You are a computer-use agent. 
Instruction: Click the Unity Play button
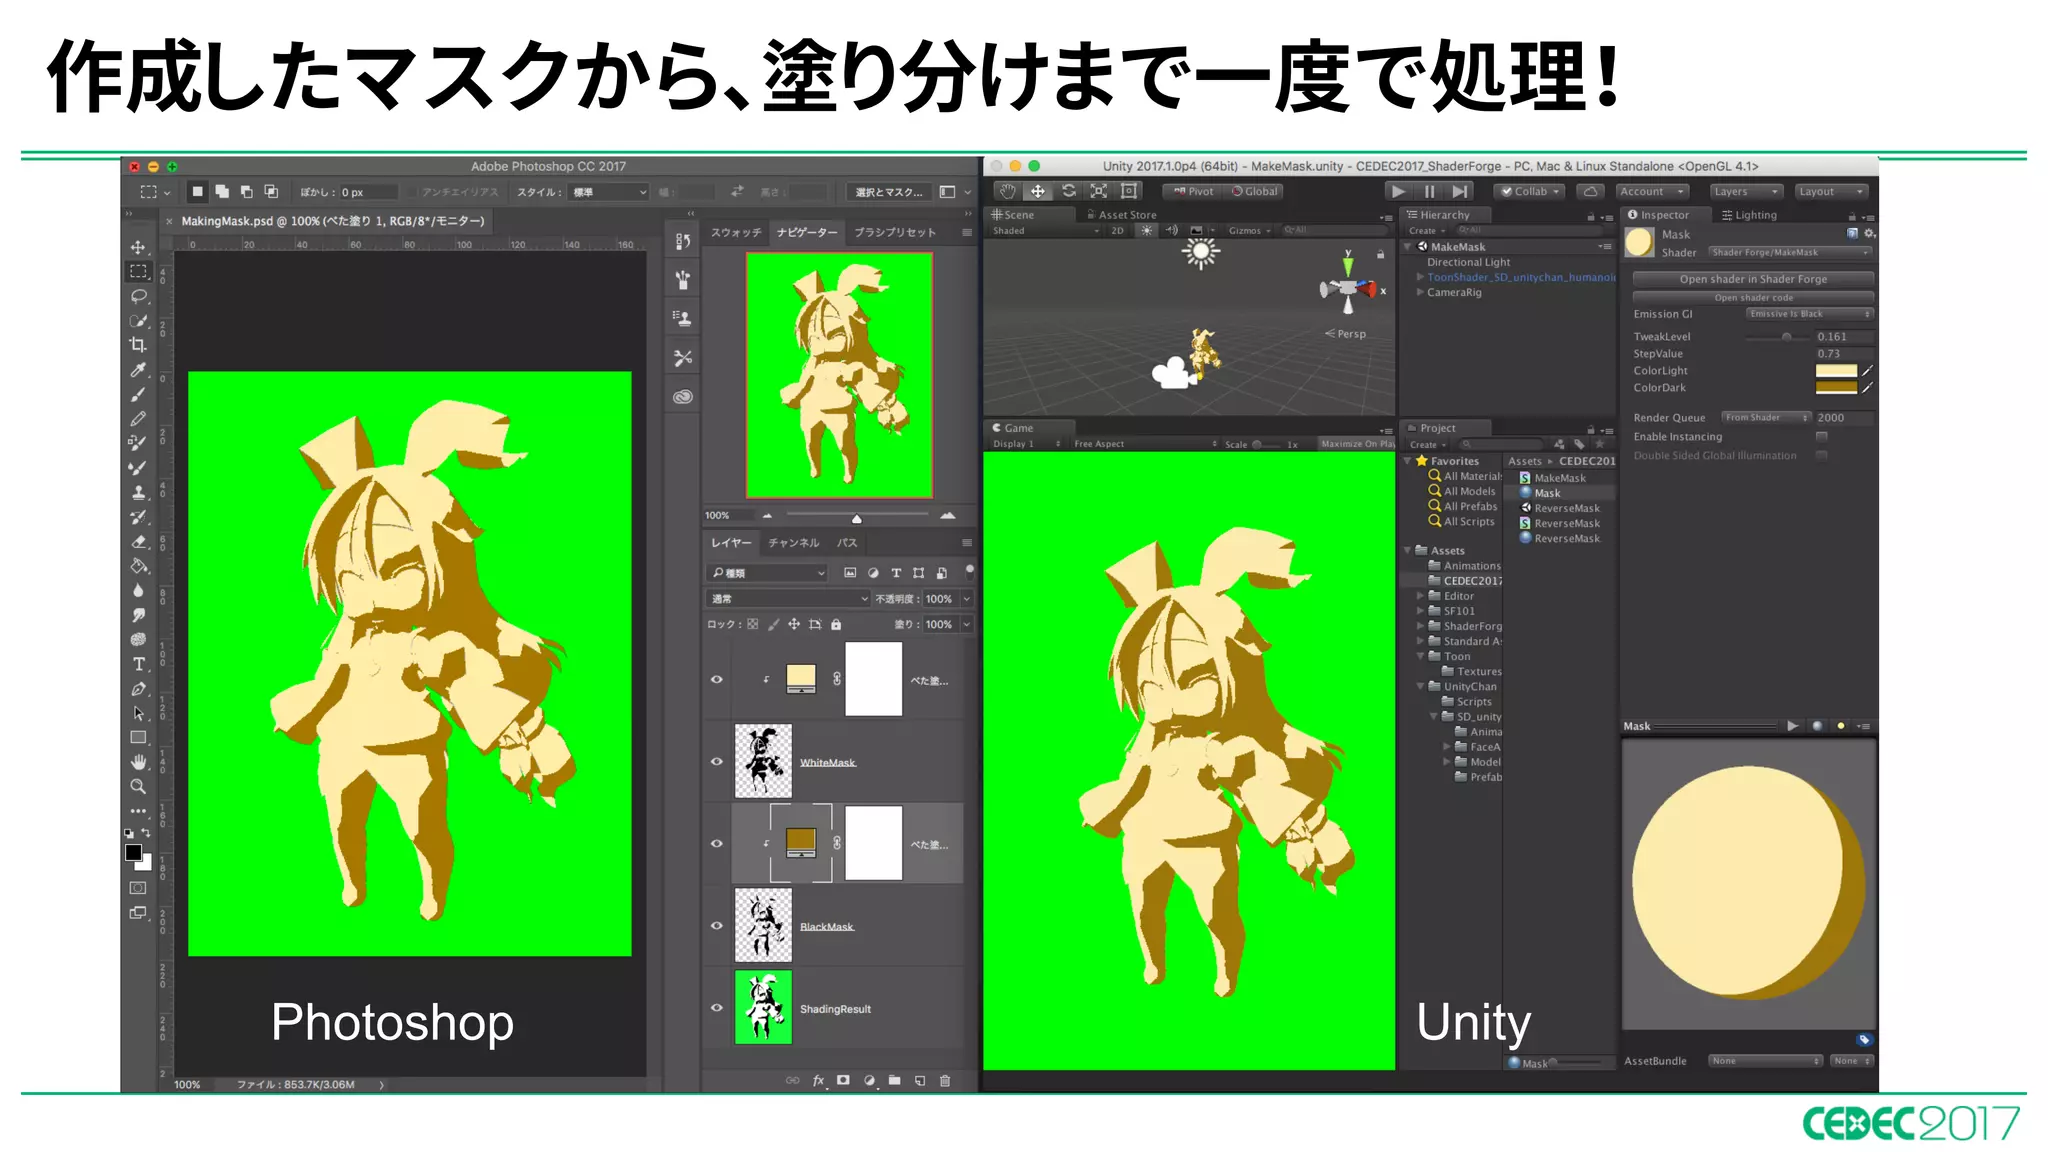(1398, 191)
